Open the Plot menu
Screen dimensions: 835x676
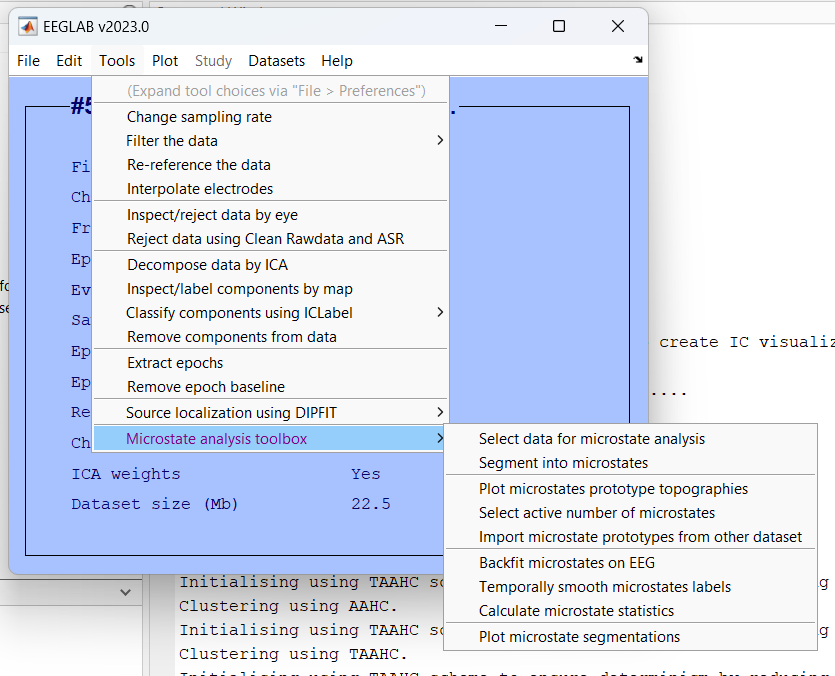tap(165, 61)
